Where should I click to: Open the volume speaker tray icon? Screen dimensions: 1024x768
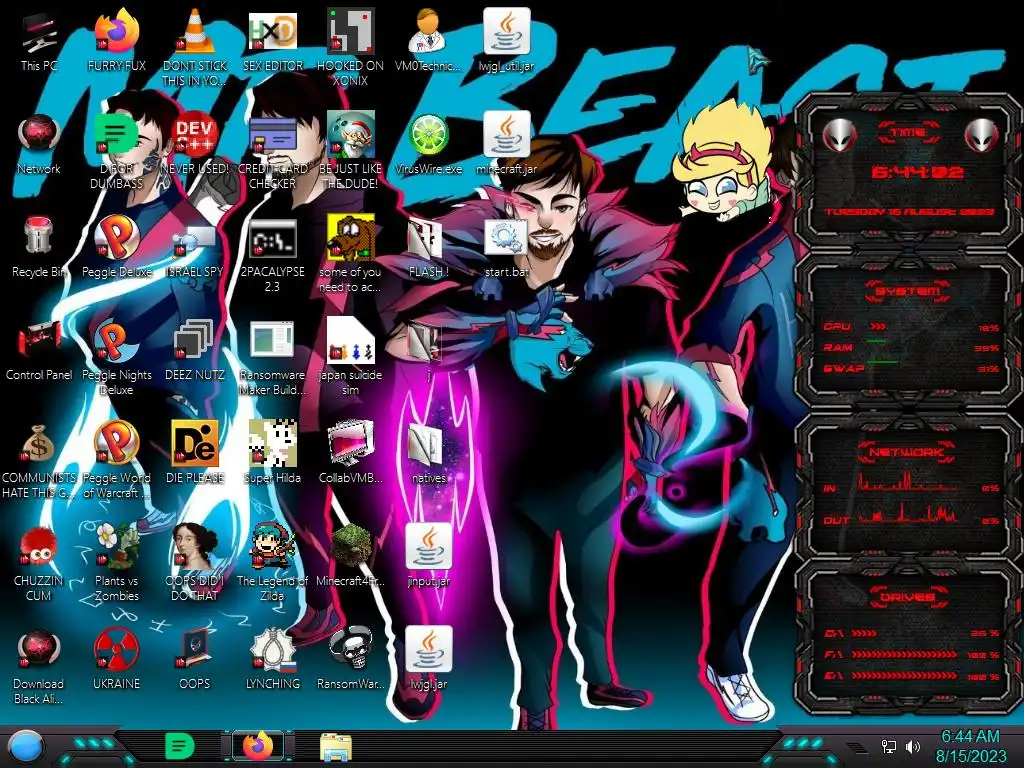point(913,746)
